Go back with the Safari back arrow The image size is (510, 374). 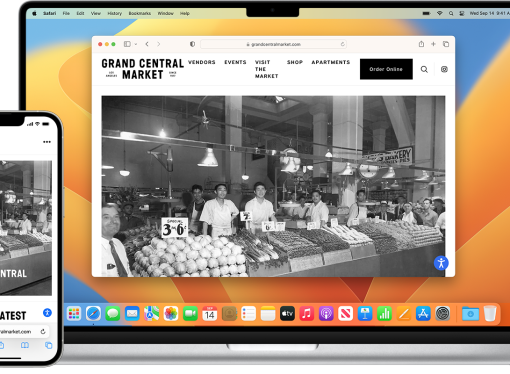pos(147,44)
